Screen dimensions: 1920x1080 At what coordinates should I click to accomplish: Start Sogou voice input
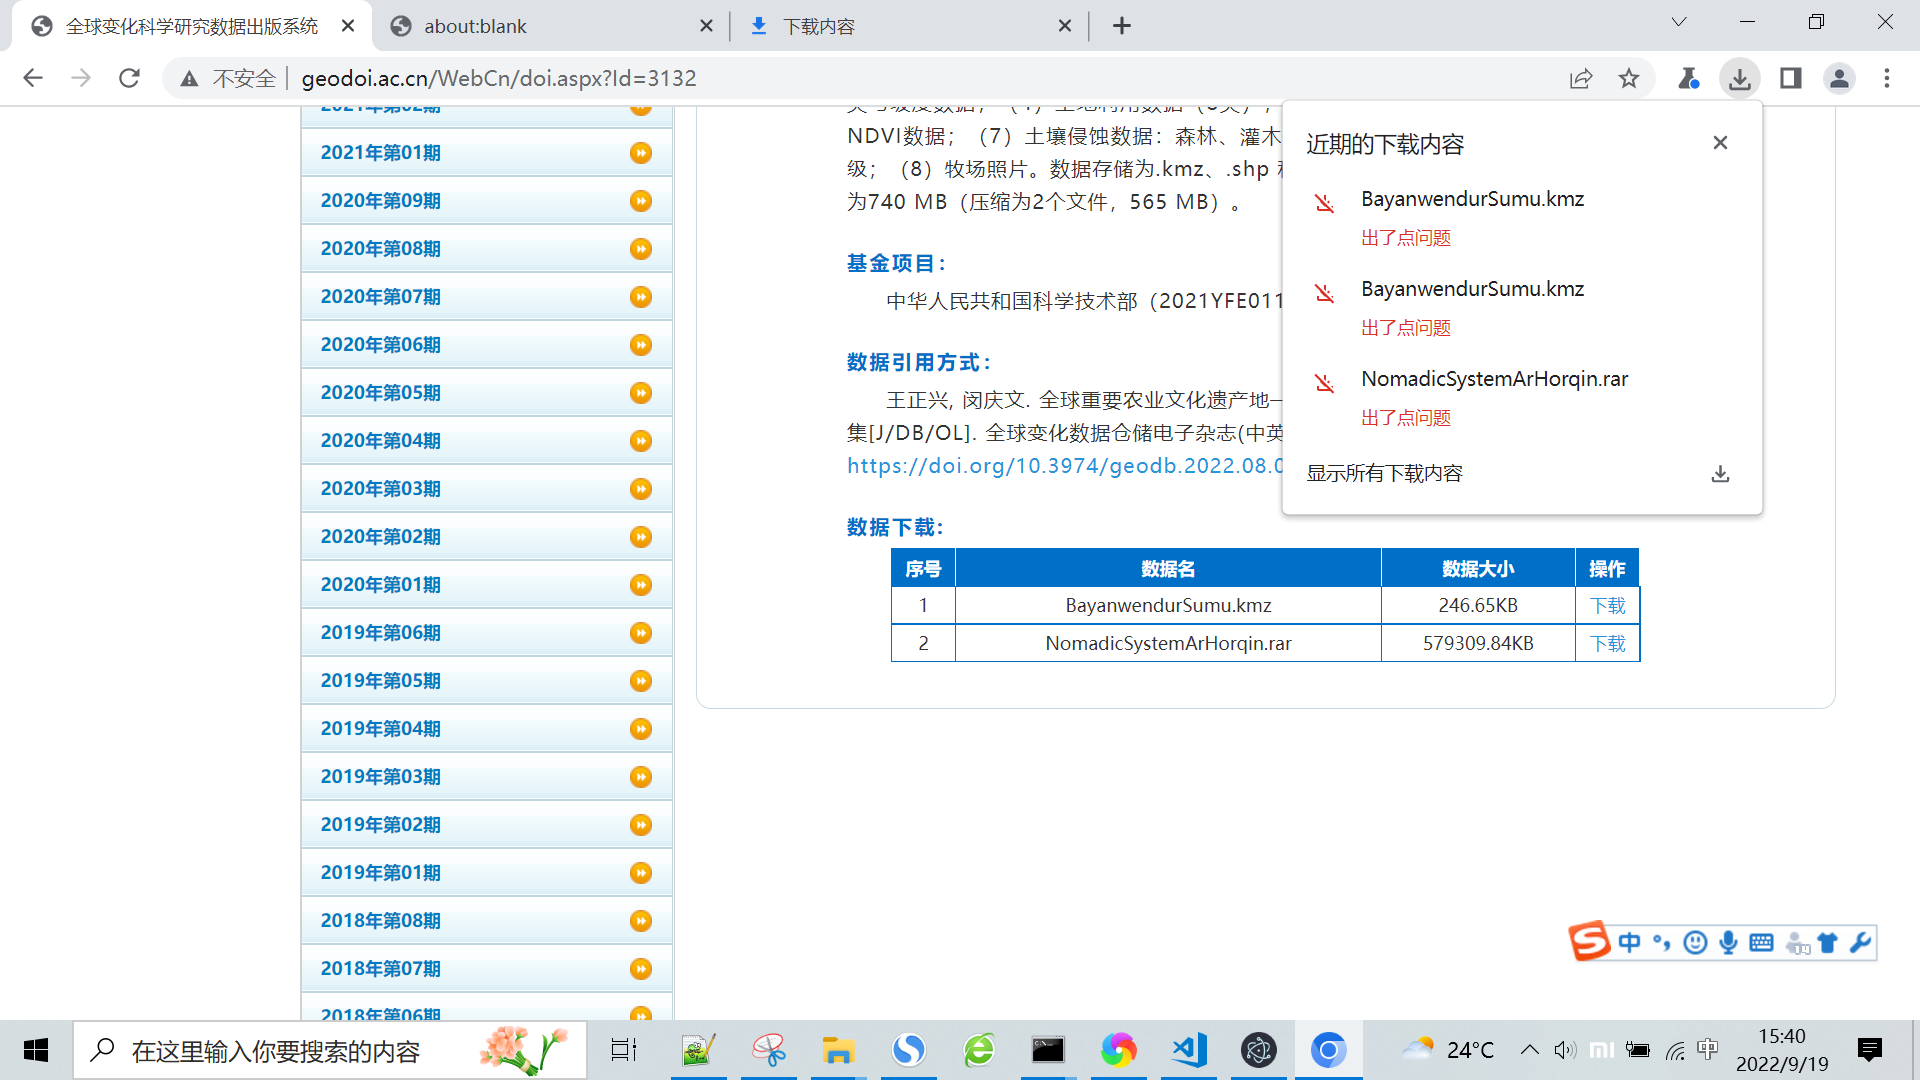pyautogui.click(x=1727, y=942)
